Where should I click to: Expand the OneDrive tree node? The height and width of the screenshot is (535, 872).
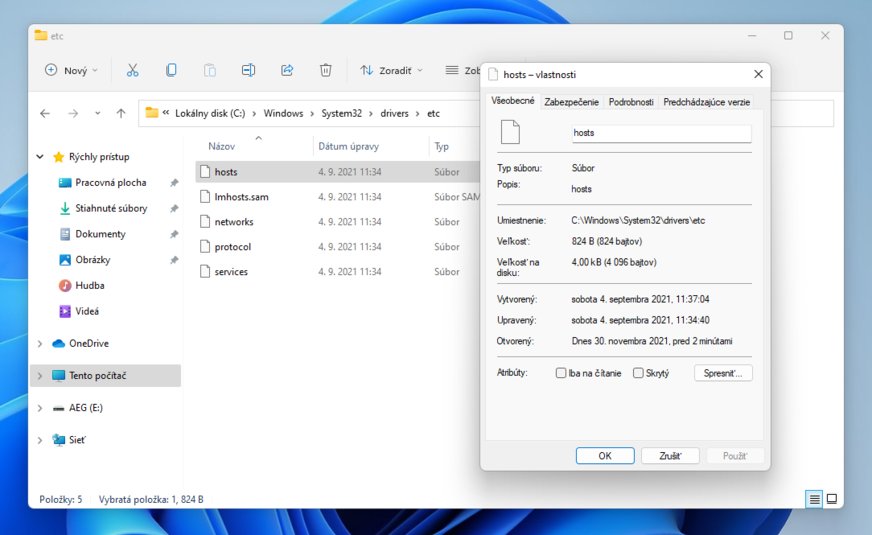40,344
